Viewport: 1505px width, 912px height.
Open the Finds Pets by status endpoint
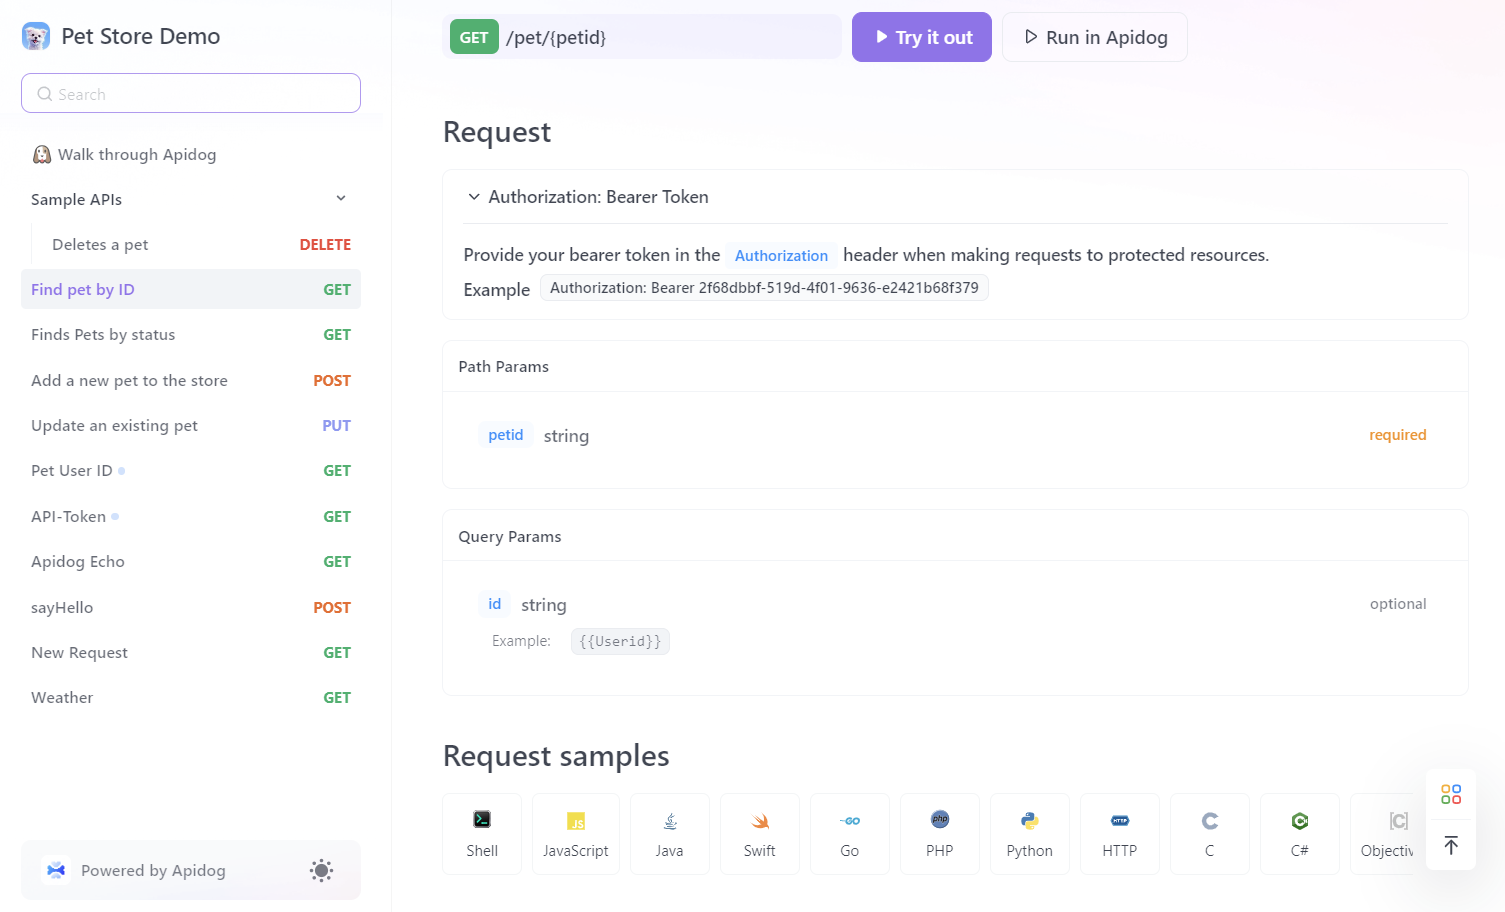click(x=103, y=334)
